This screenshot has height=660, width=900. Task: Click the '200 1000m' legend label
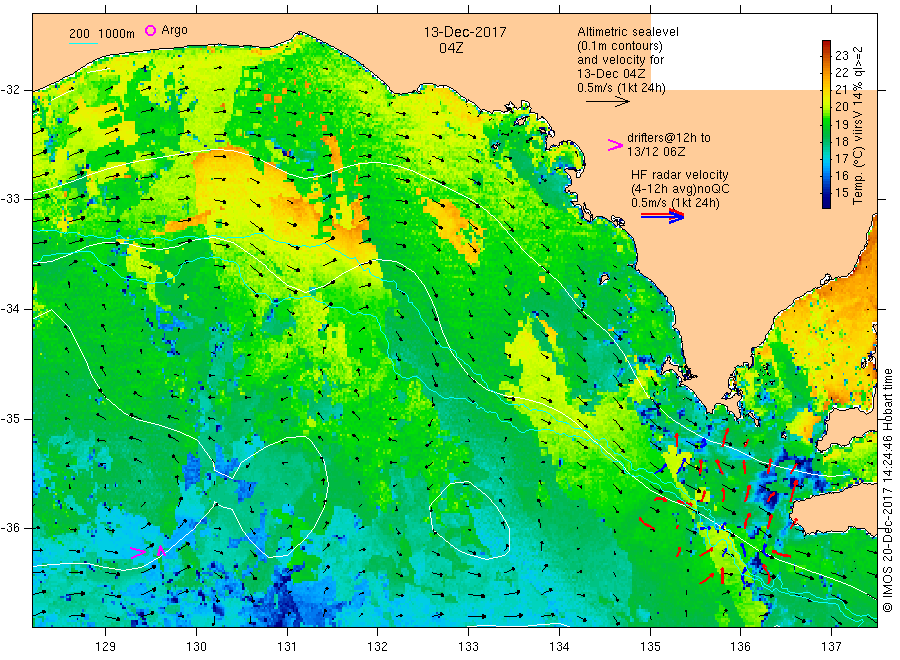point(102,34)
